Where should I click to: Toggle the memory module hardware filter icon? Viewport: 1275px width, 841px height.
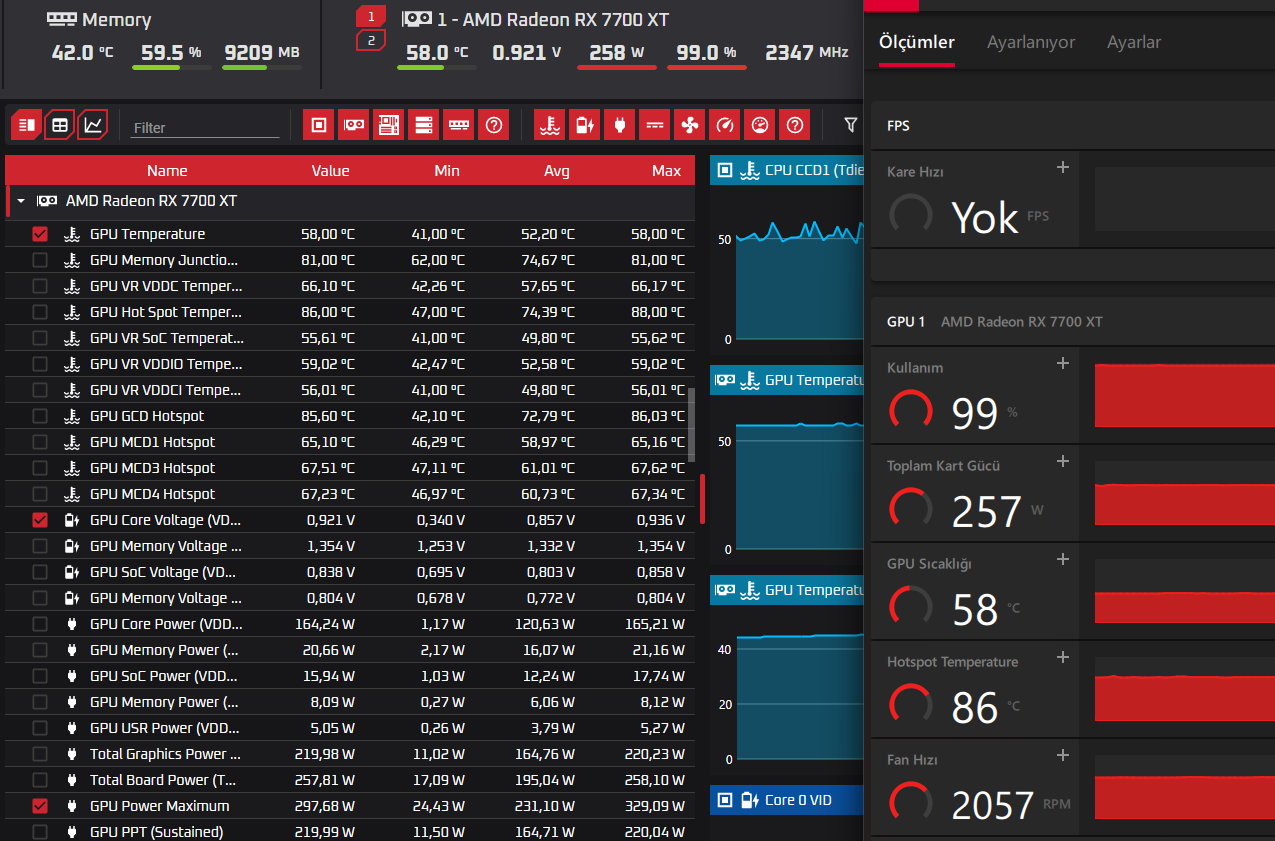point(459,125)
